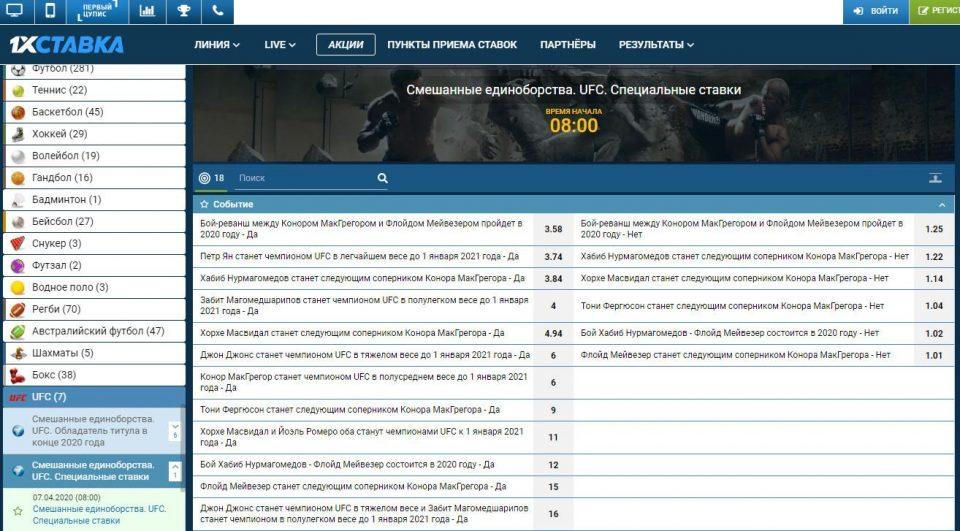Expand the LIVE dropdown menu

pos(279,45)
